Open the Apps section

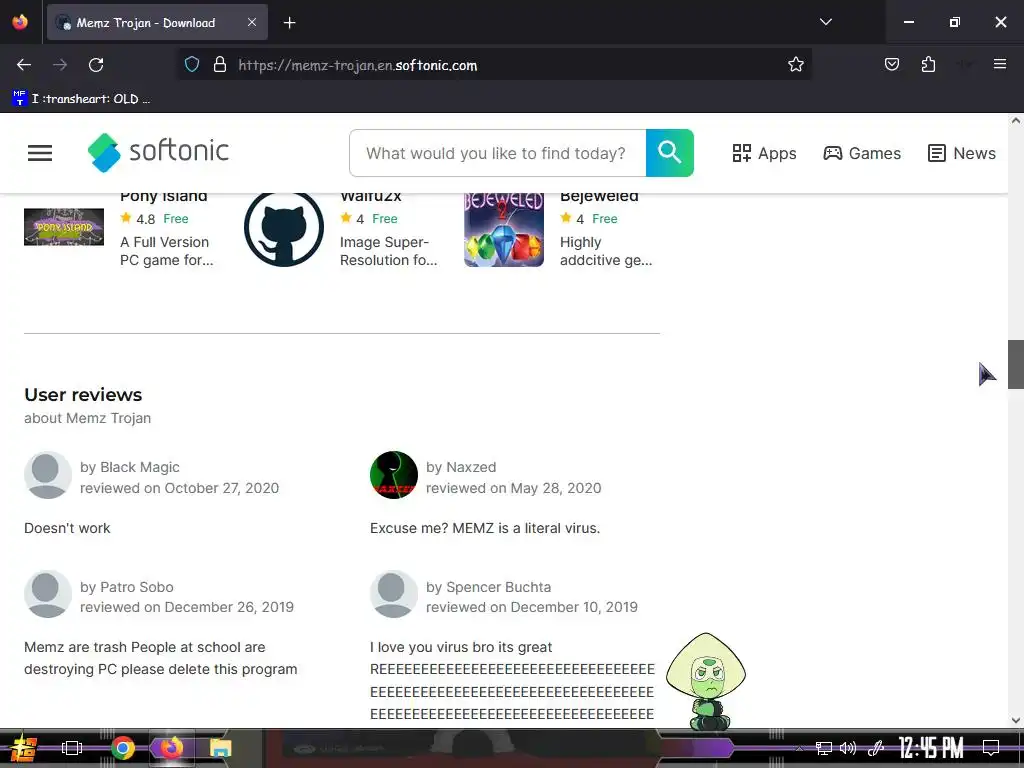[x=764, y=153]
